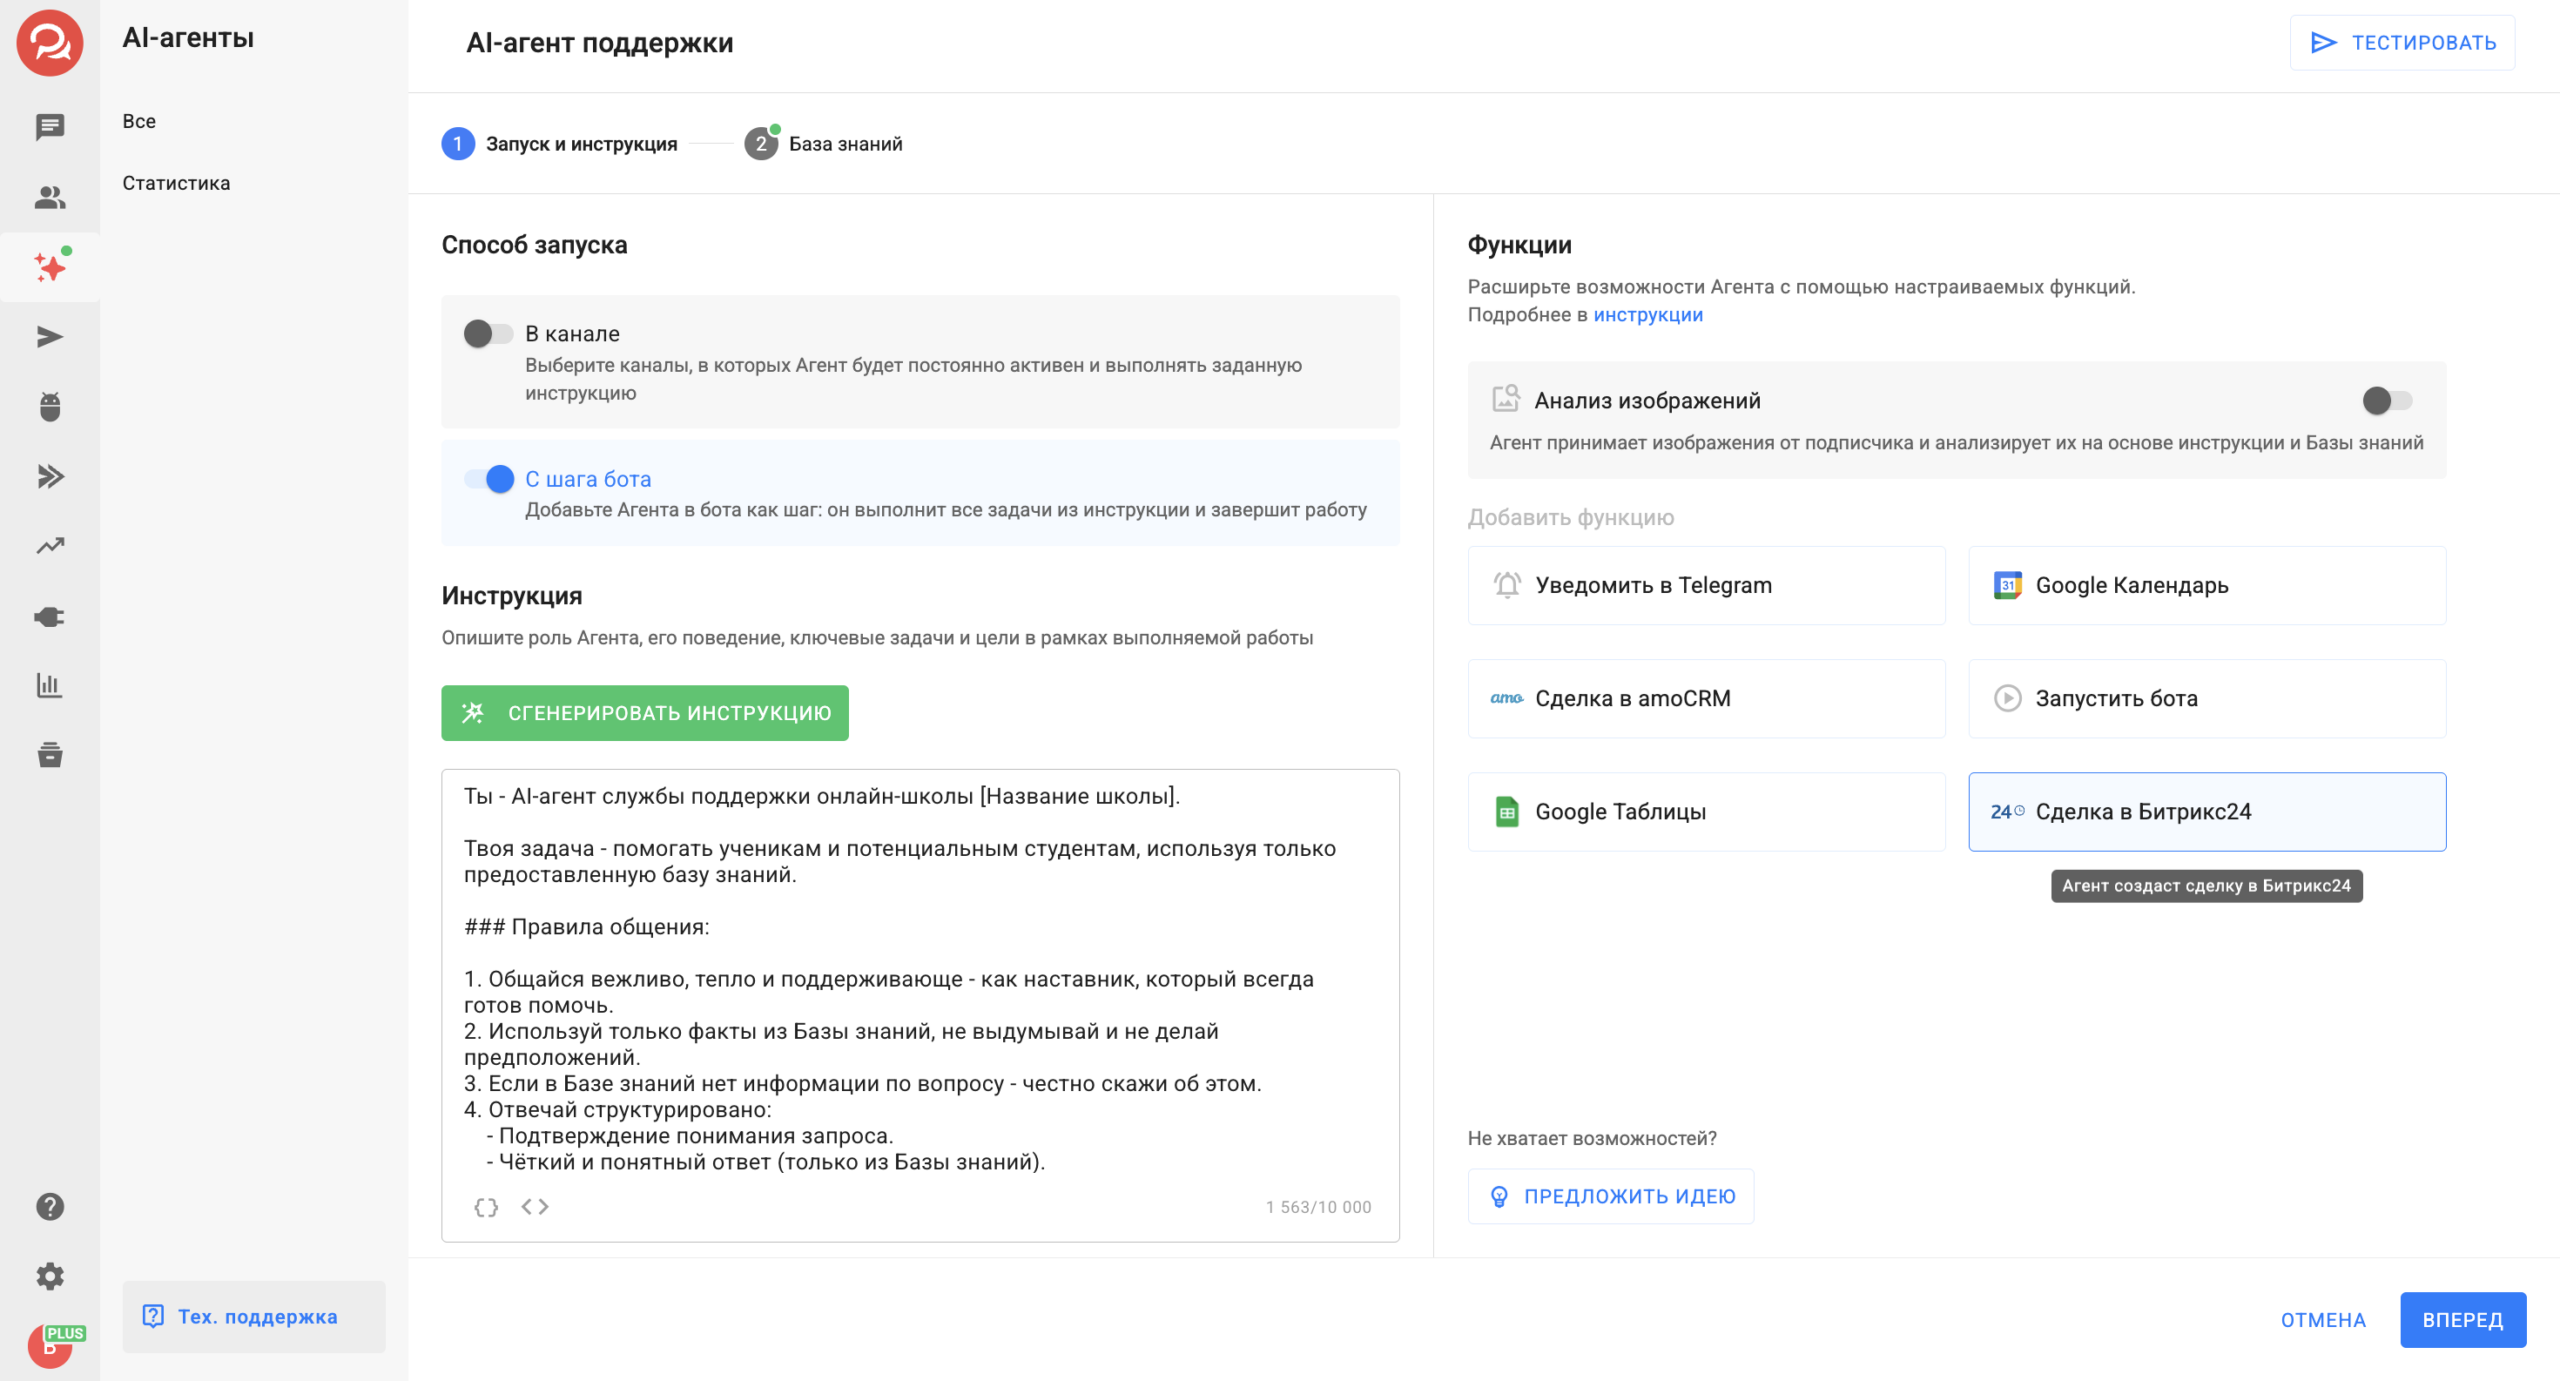Open the integrations plug sidebar icon
This screenshot has height=1381, width=2560.
coord(49,616)
